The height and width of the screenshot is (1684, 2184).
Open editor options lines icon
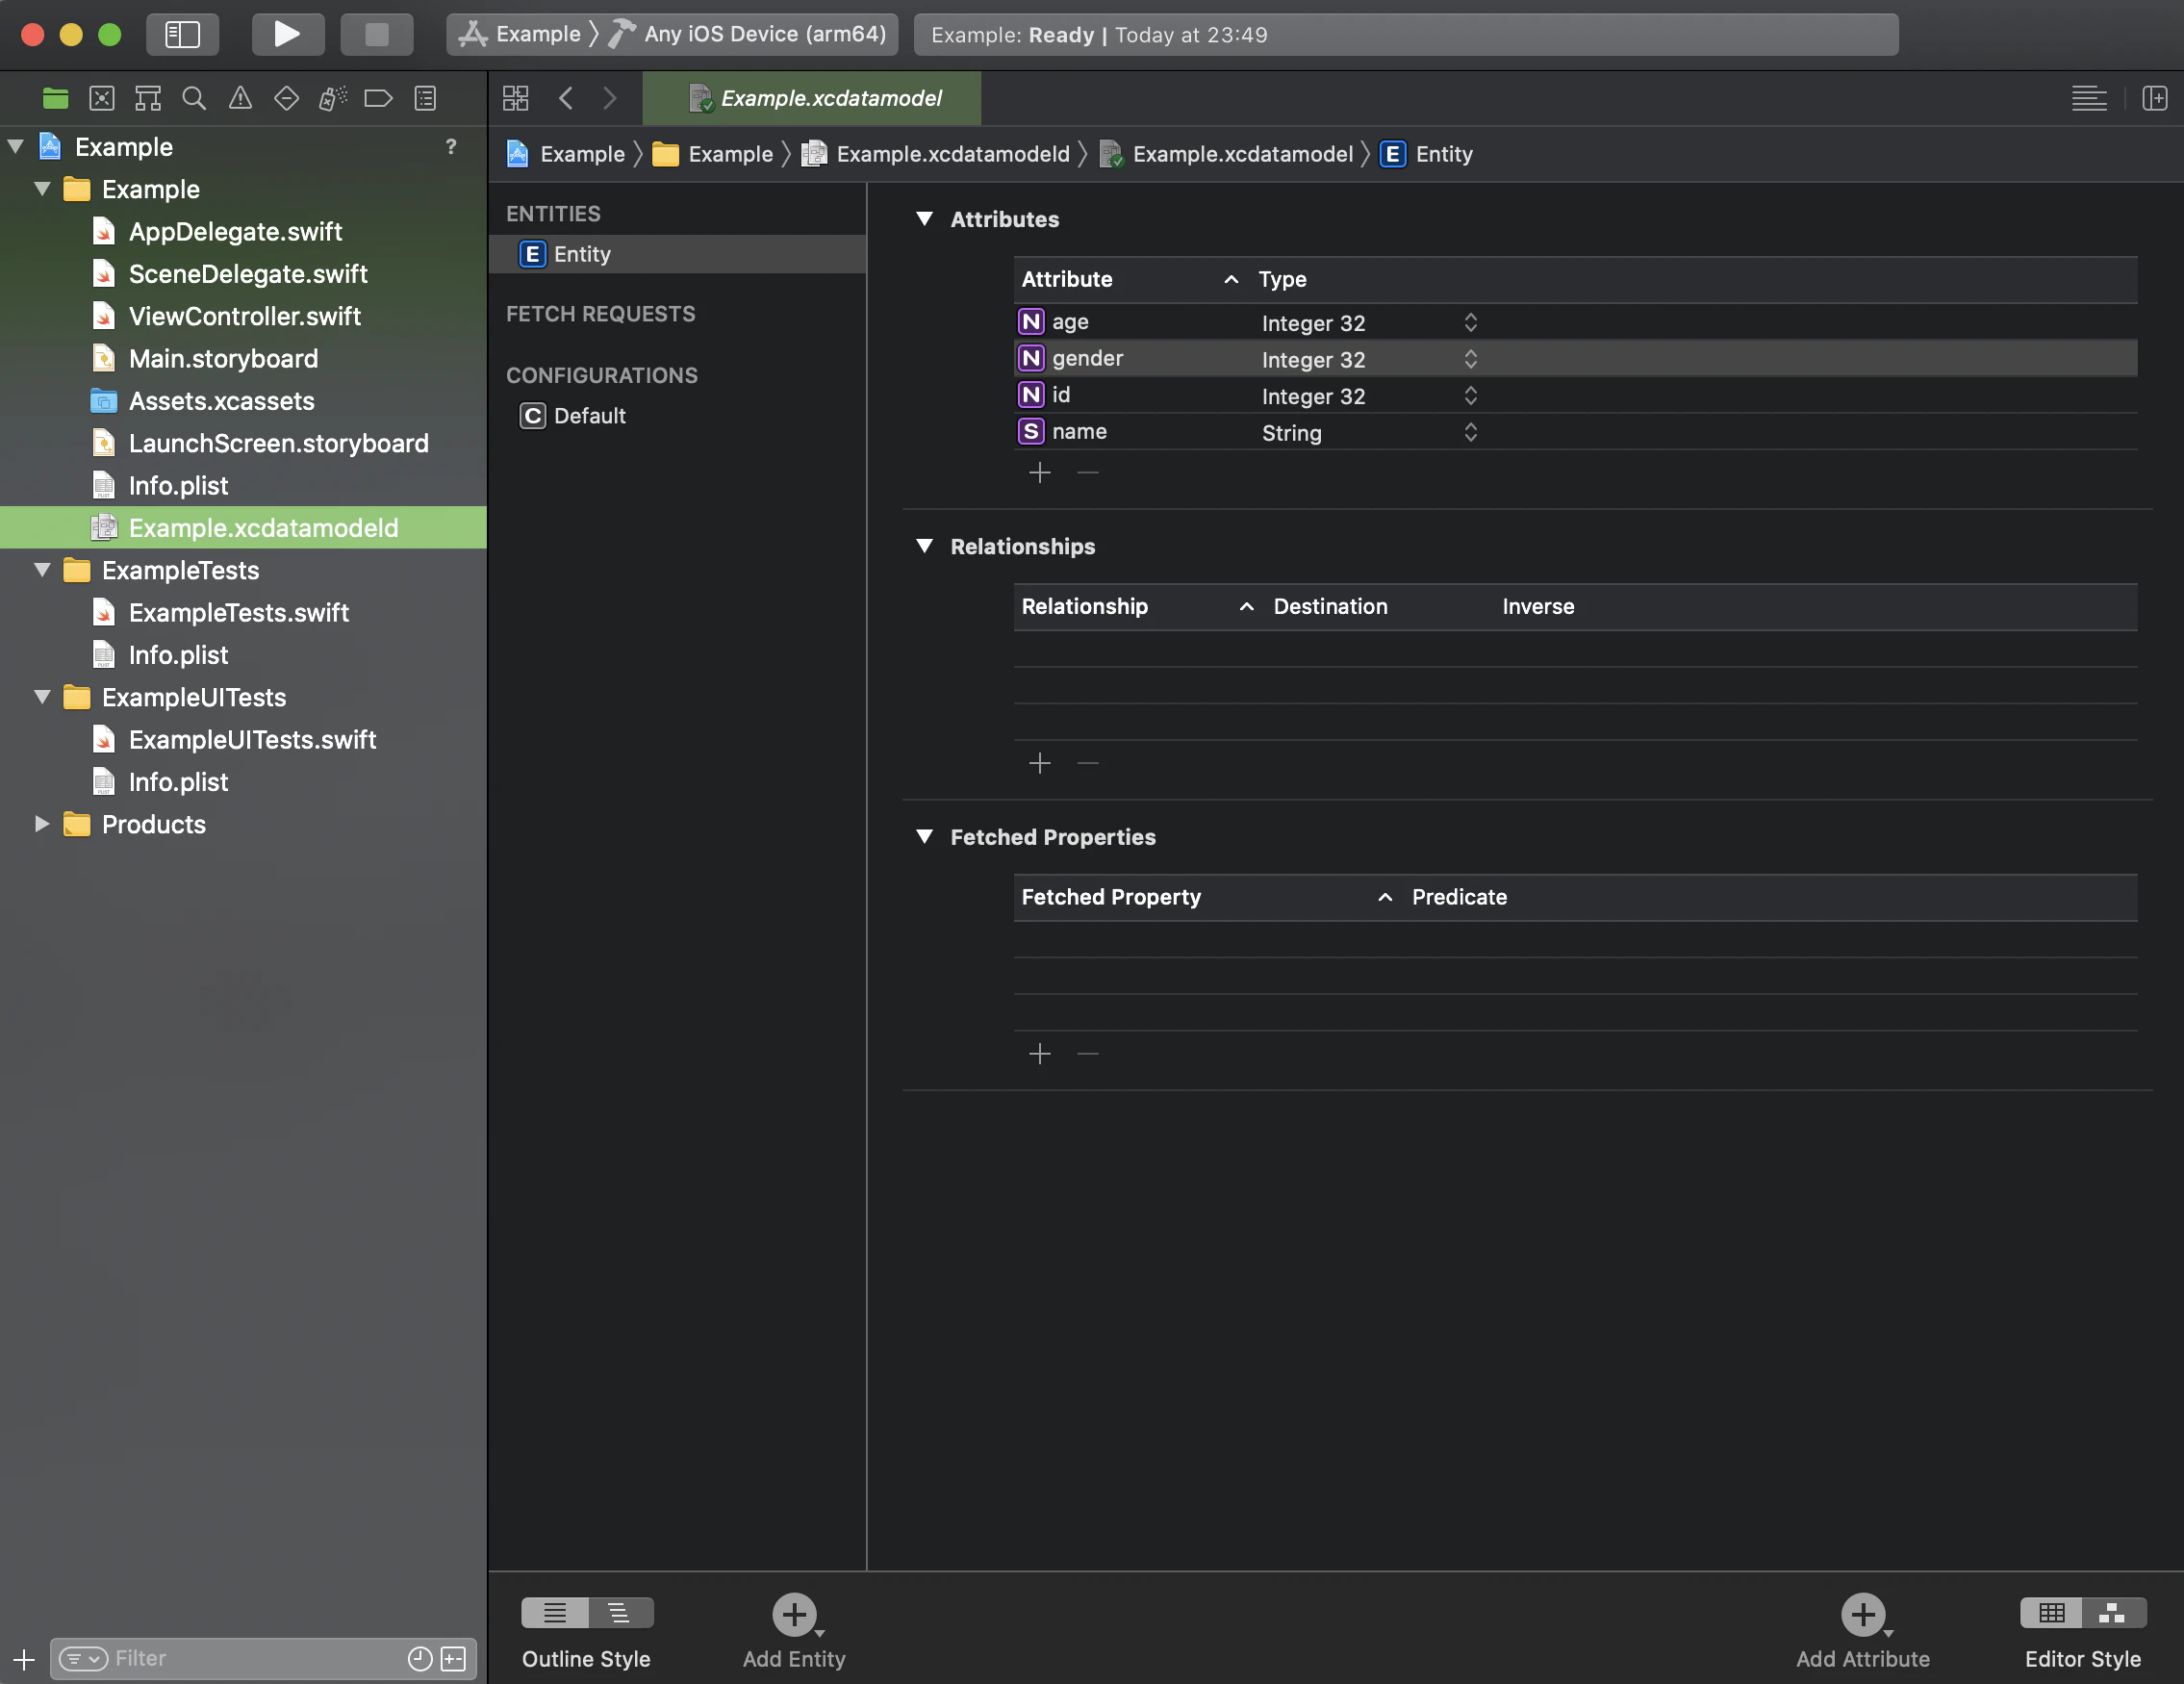[2089, 98]
